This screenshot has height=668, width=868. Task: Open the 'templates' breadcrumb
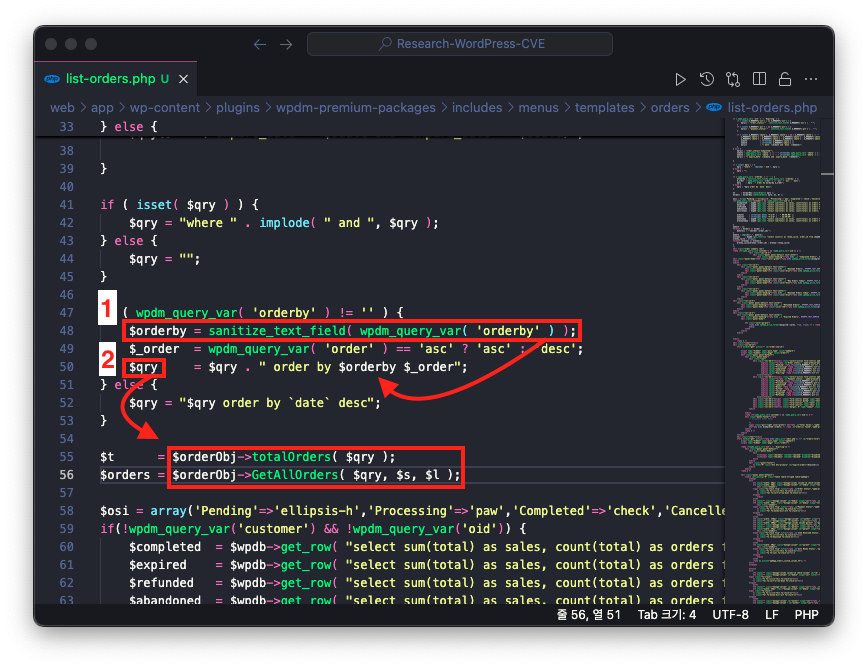coord(604,107)
